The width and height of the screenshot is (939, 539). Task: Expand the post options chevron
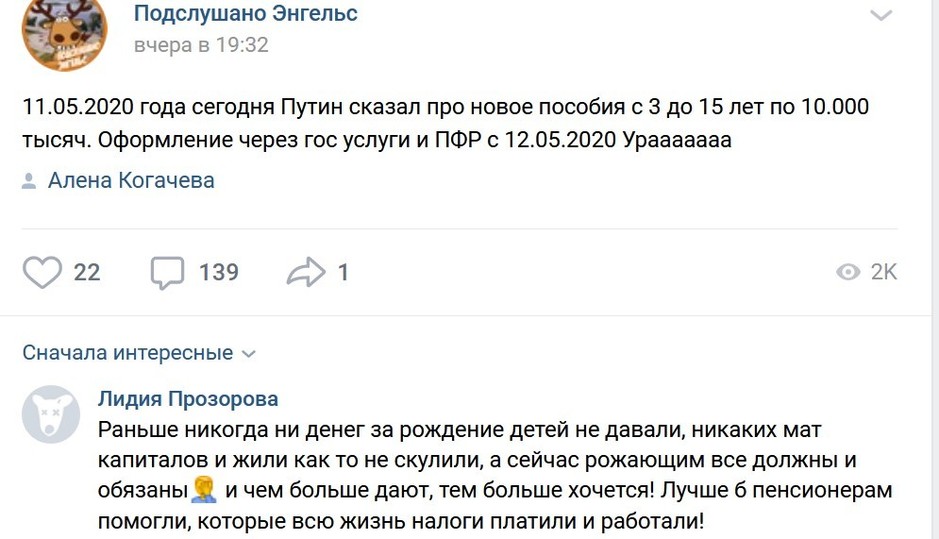(880, 15)
